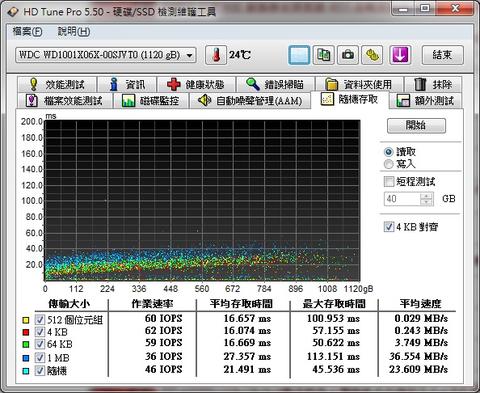Click the red 4 KB color swatch
480x393 pixels.
[x=26, y=332]
